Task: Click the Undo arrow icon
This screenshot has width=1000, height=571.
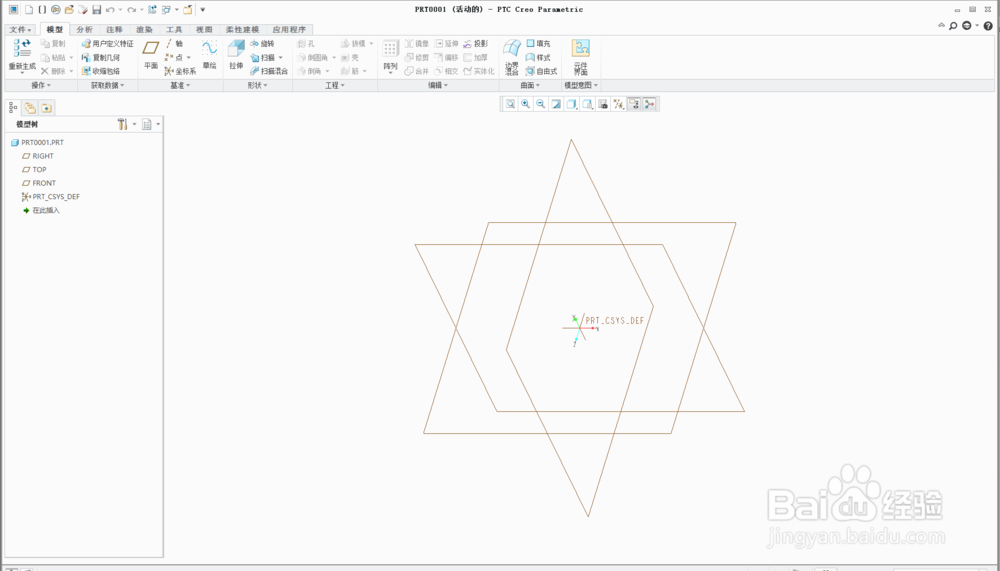Action: click(x=110, y=10)
